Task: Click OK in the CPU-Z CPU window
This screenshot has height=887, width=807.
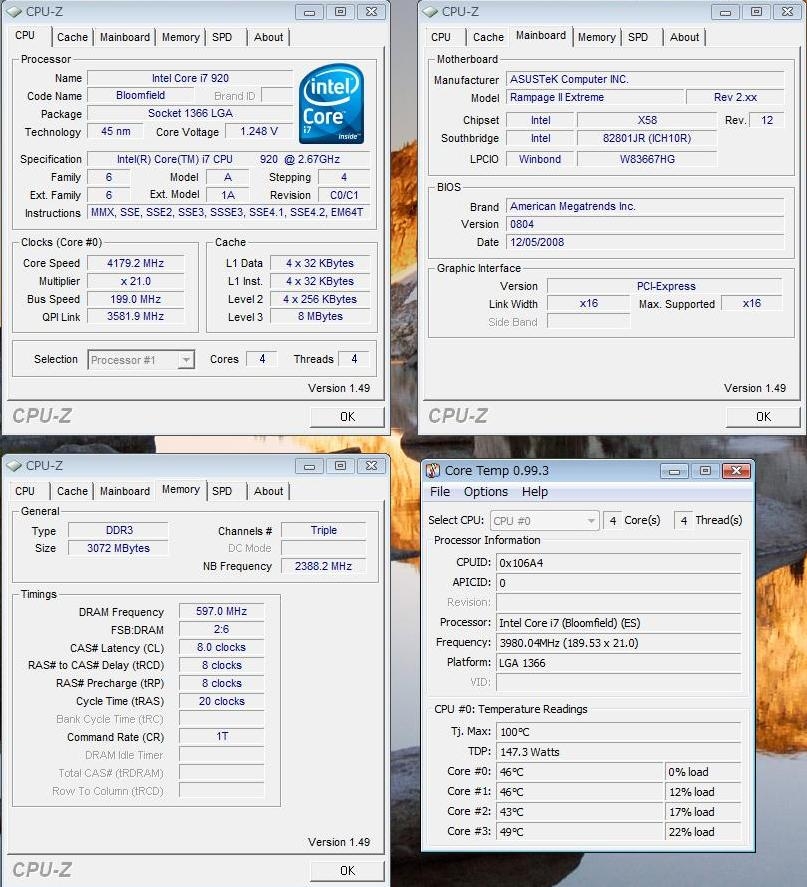Action: coord(347,417)
